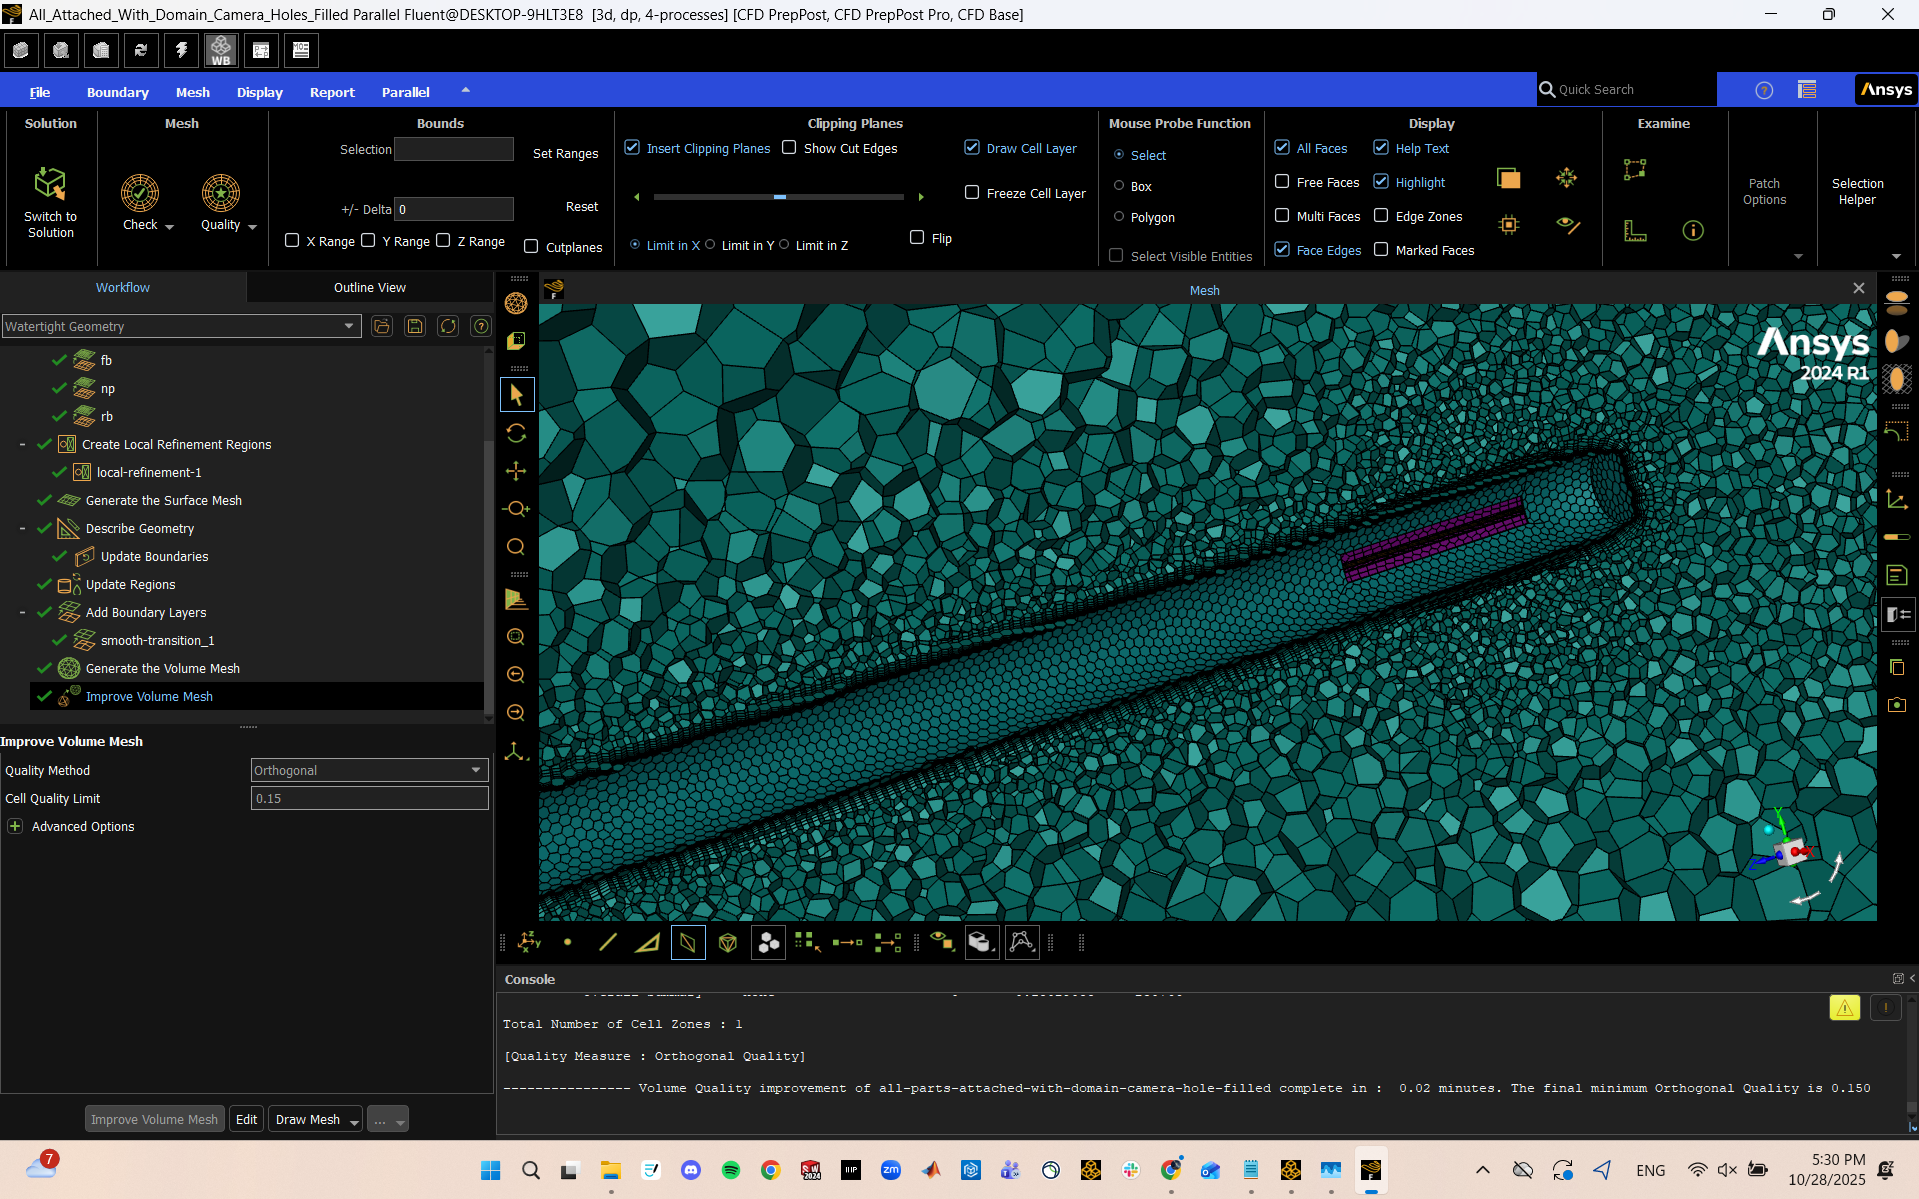Click the Examine info circle icon
Screen dimensions: 1919x1199
1693,230
